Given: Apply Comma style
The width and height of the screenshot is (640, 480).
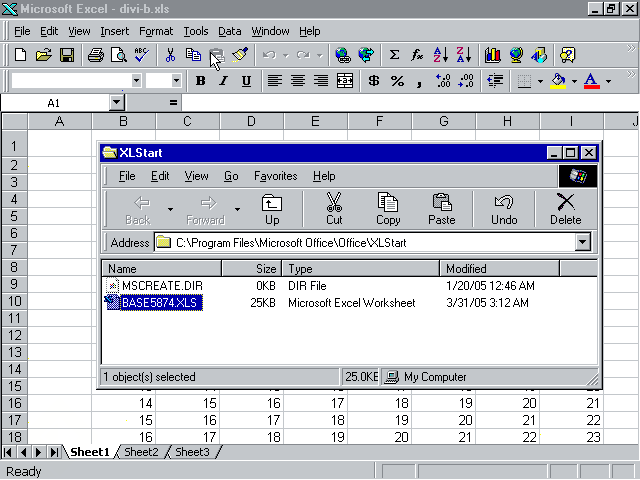Looking at the screenshot, I should [x=419, y=83].
